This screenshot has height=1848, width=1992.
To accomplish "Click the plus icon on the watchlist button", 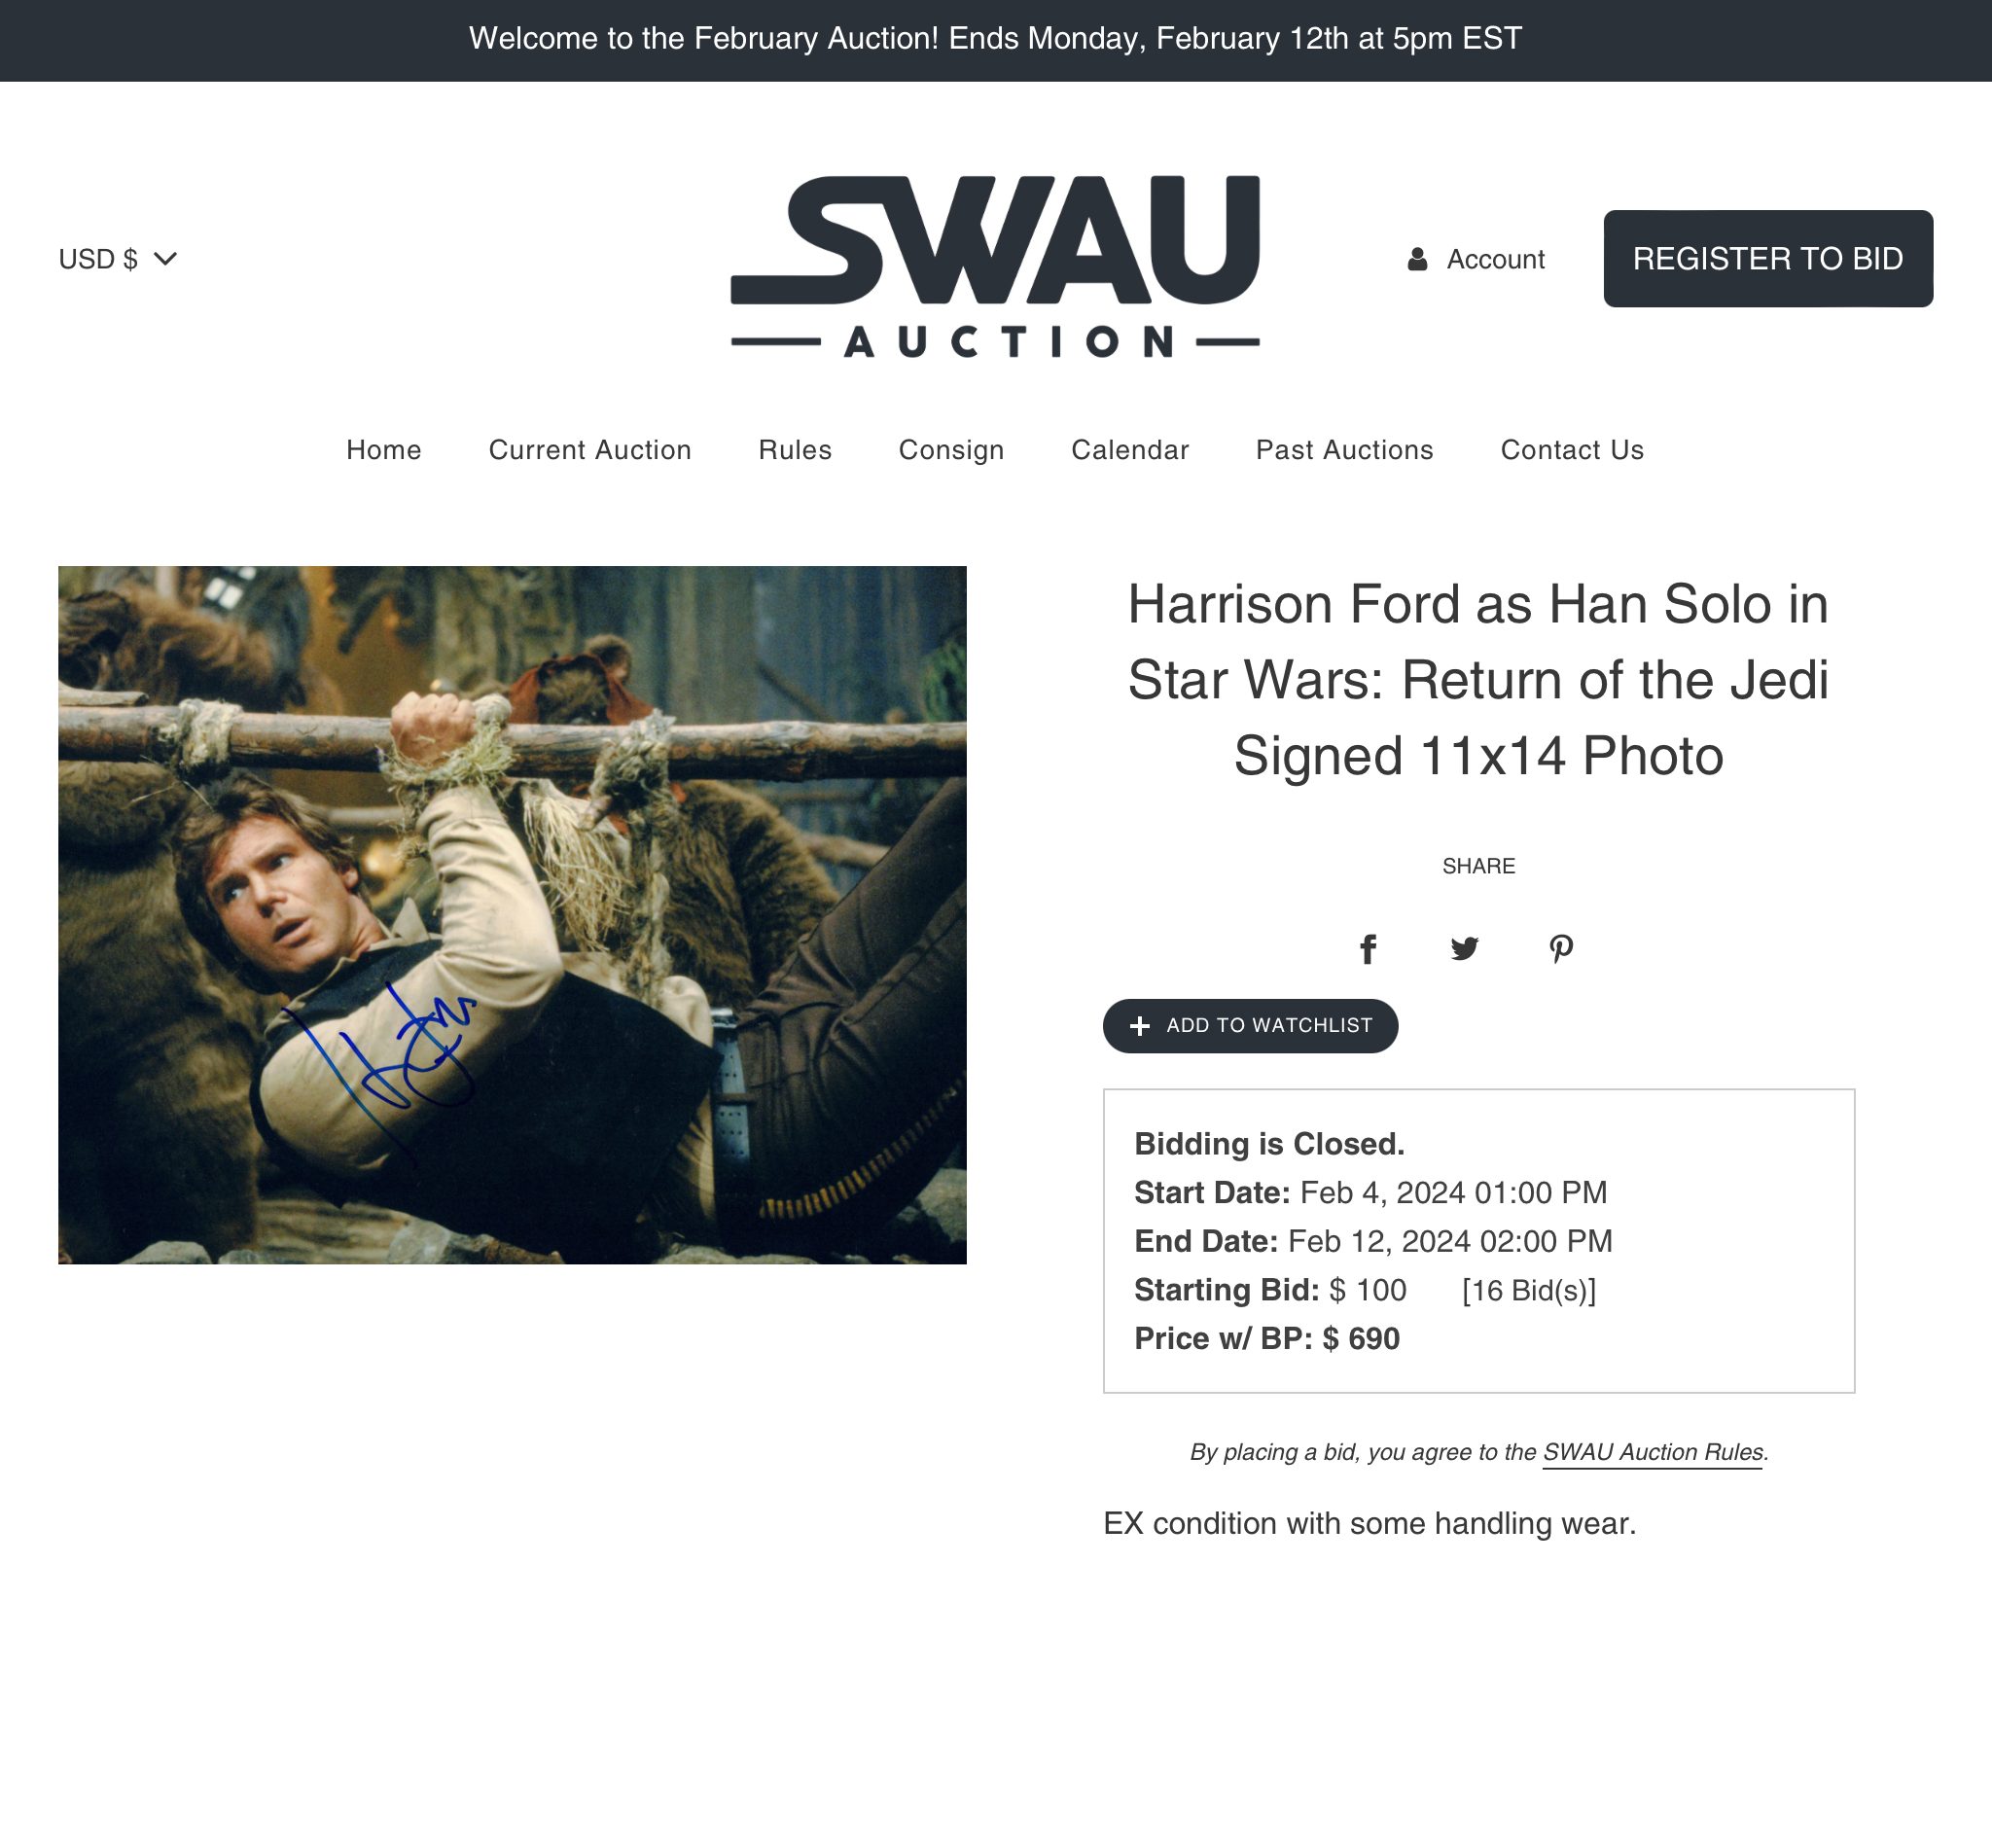I will 1139,1026.
